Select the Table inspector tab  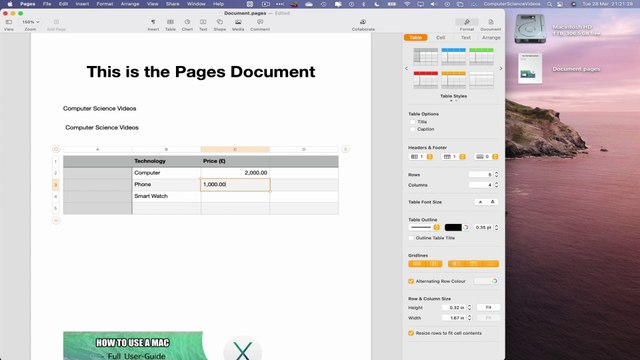416,38
